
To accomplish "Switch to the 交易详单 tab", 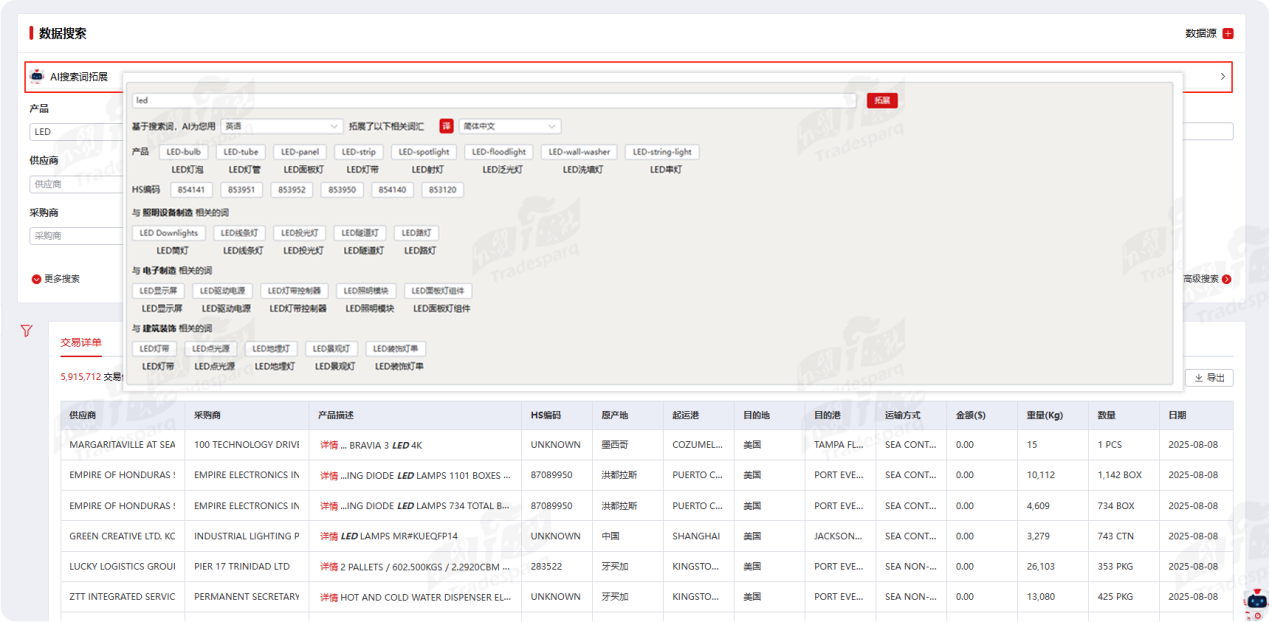I will (x=80, y=342).
